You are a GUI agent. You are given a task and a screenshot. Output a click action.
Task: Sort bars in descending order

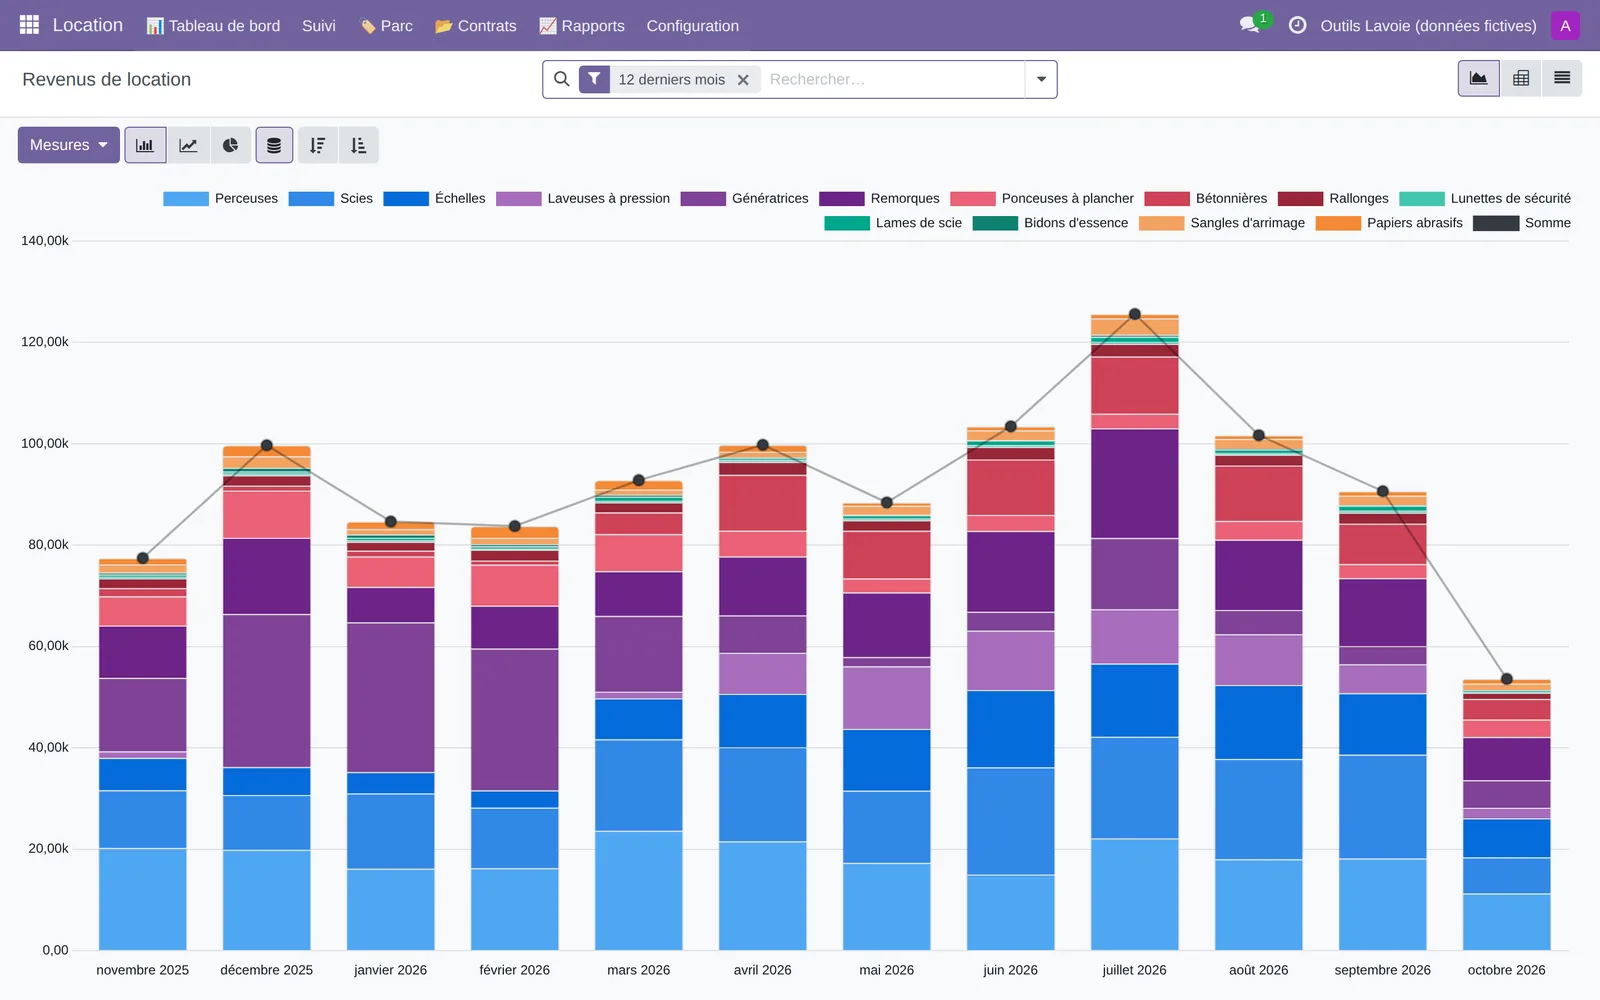(317, 145)
